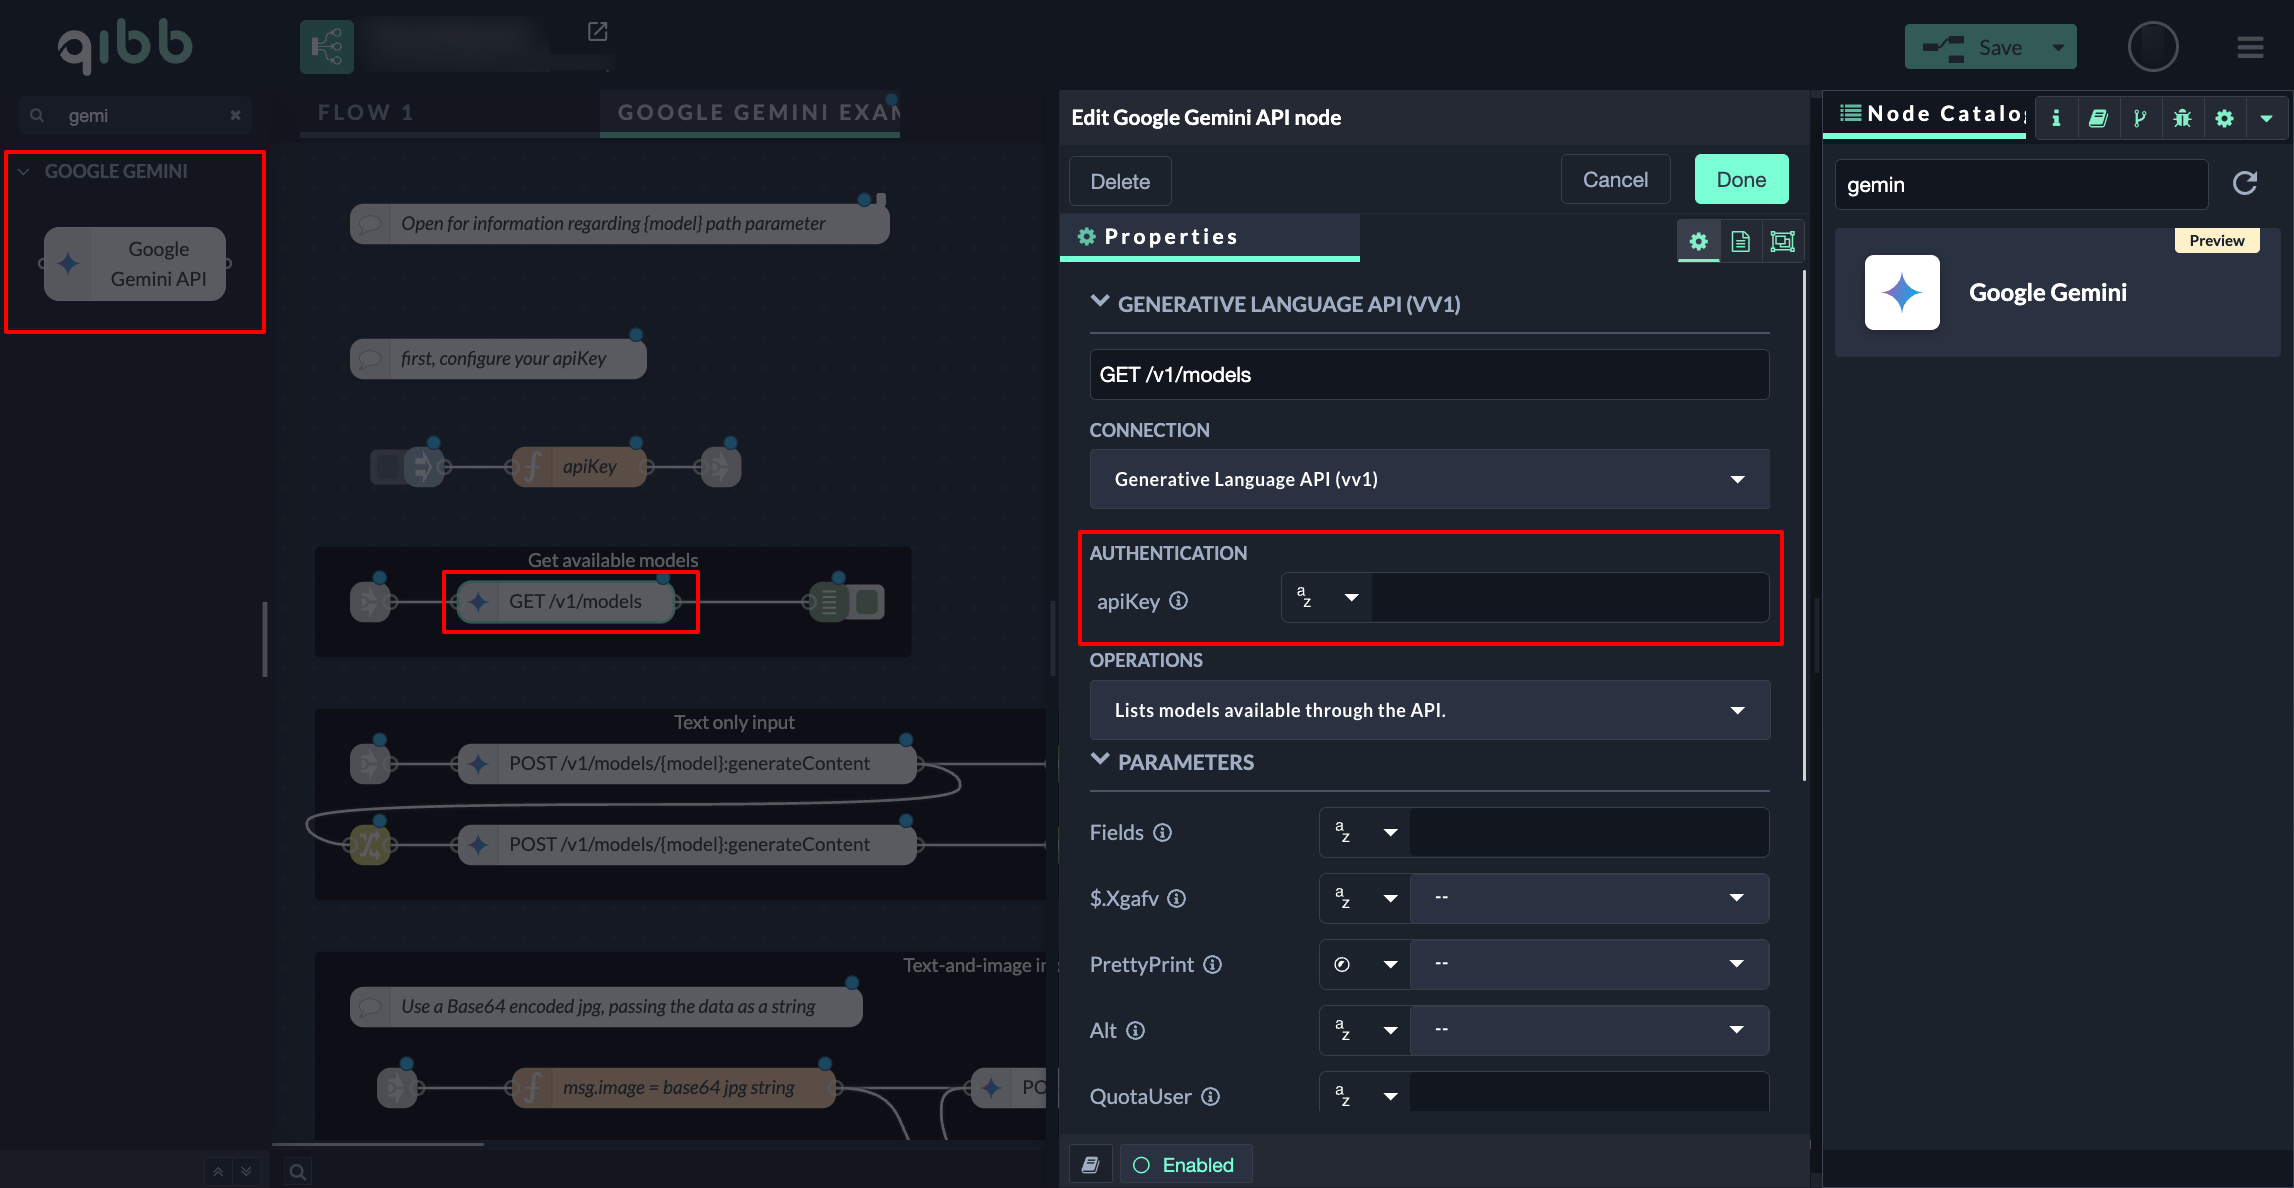
Task: Click apiKey info icon
Action: point(1179,600)
